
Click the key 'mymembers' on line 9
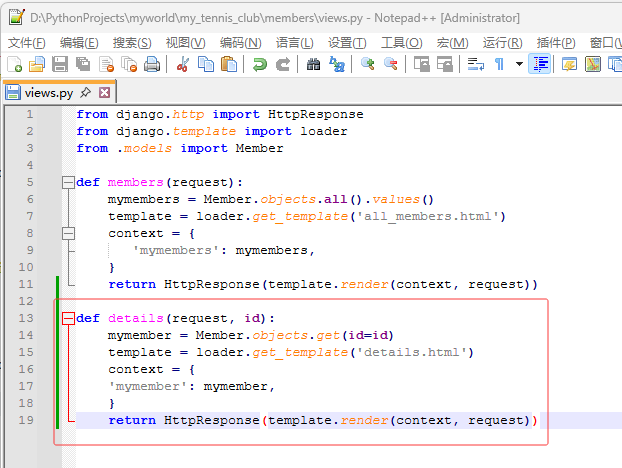tap(175, 251)
